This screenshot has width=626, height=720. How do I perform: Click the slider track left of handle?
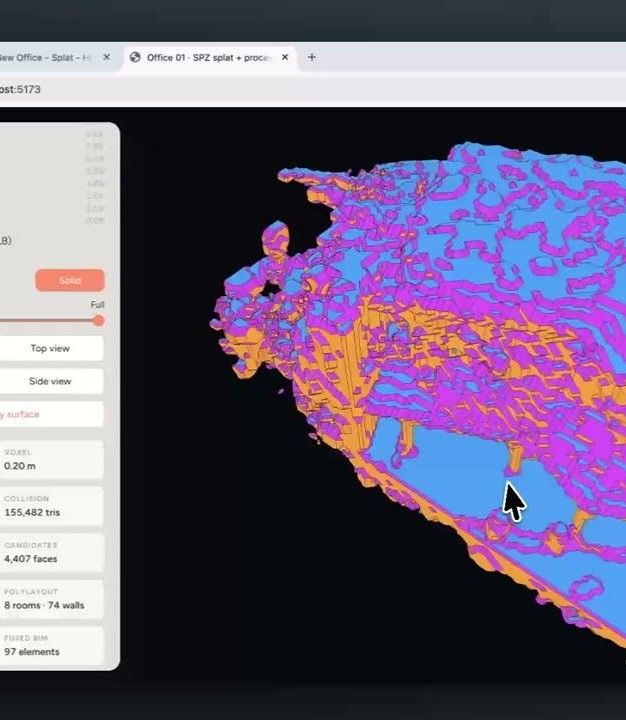pos(46,321)
